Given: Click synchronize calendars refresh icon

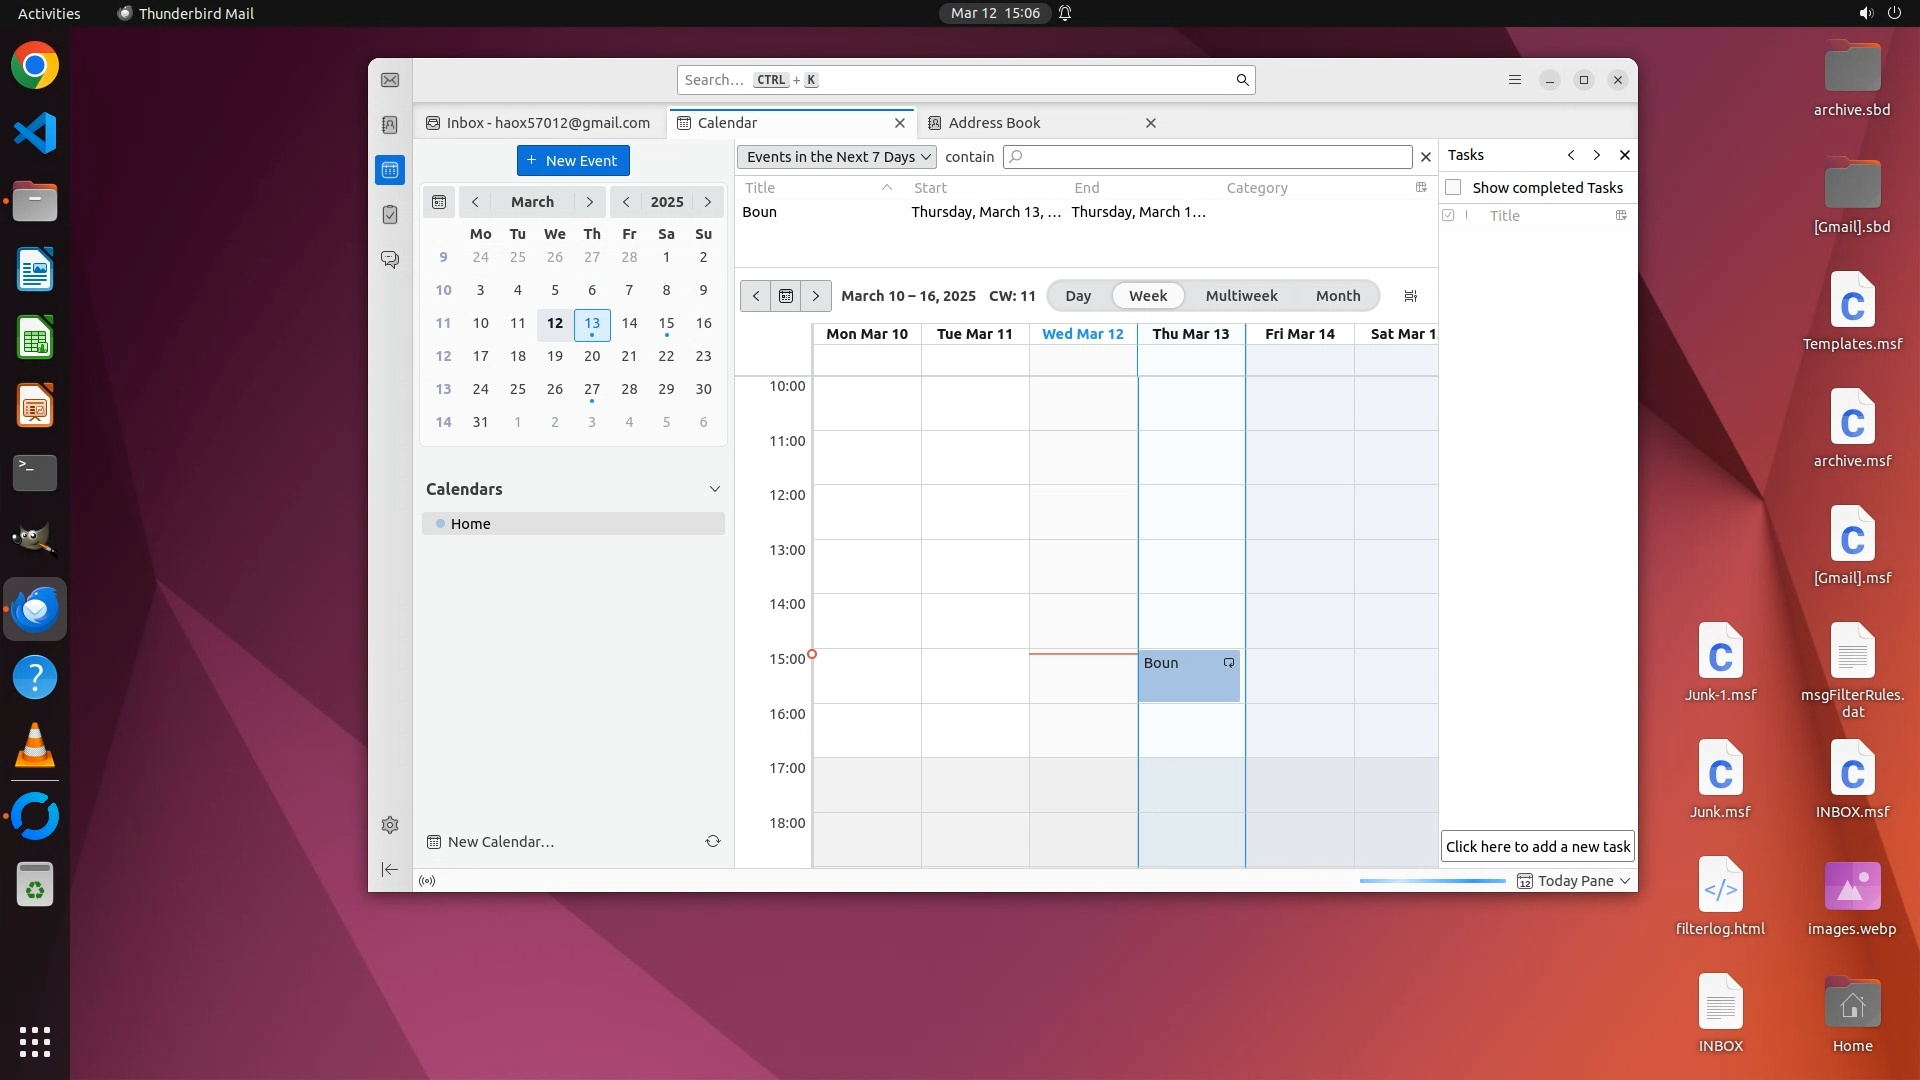Looking at the screenshot, I should [713, 842].
